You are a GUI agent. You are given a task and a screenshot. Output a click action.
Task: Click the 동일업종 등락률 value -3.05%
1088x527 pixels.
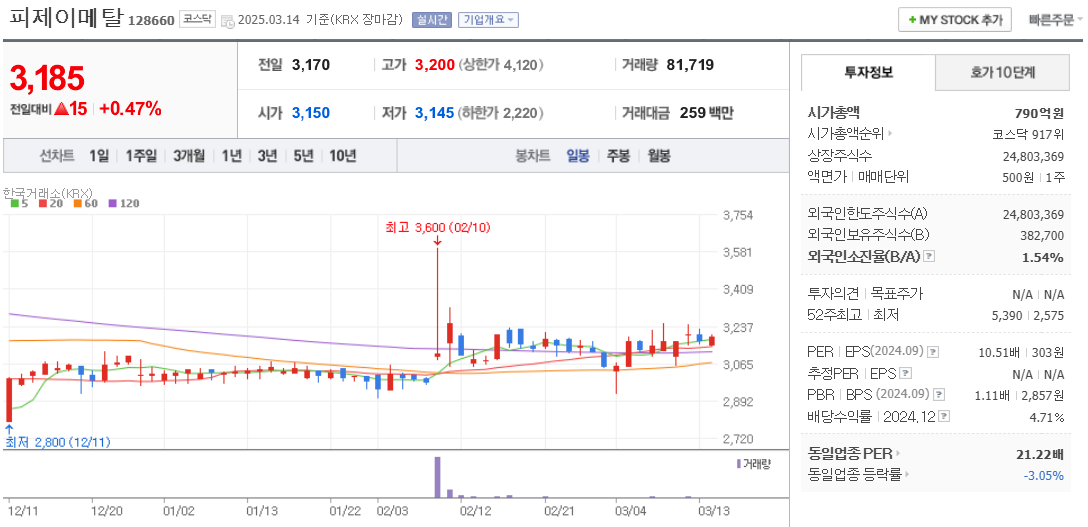pos(1044,476)
